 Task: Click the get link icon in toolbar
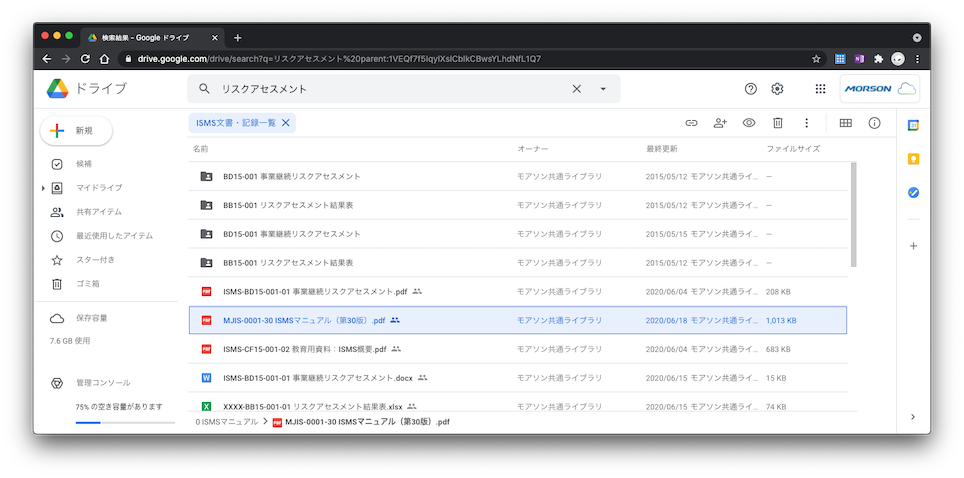coord(691,123)
